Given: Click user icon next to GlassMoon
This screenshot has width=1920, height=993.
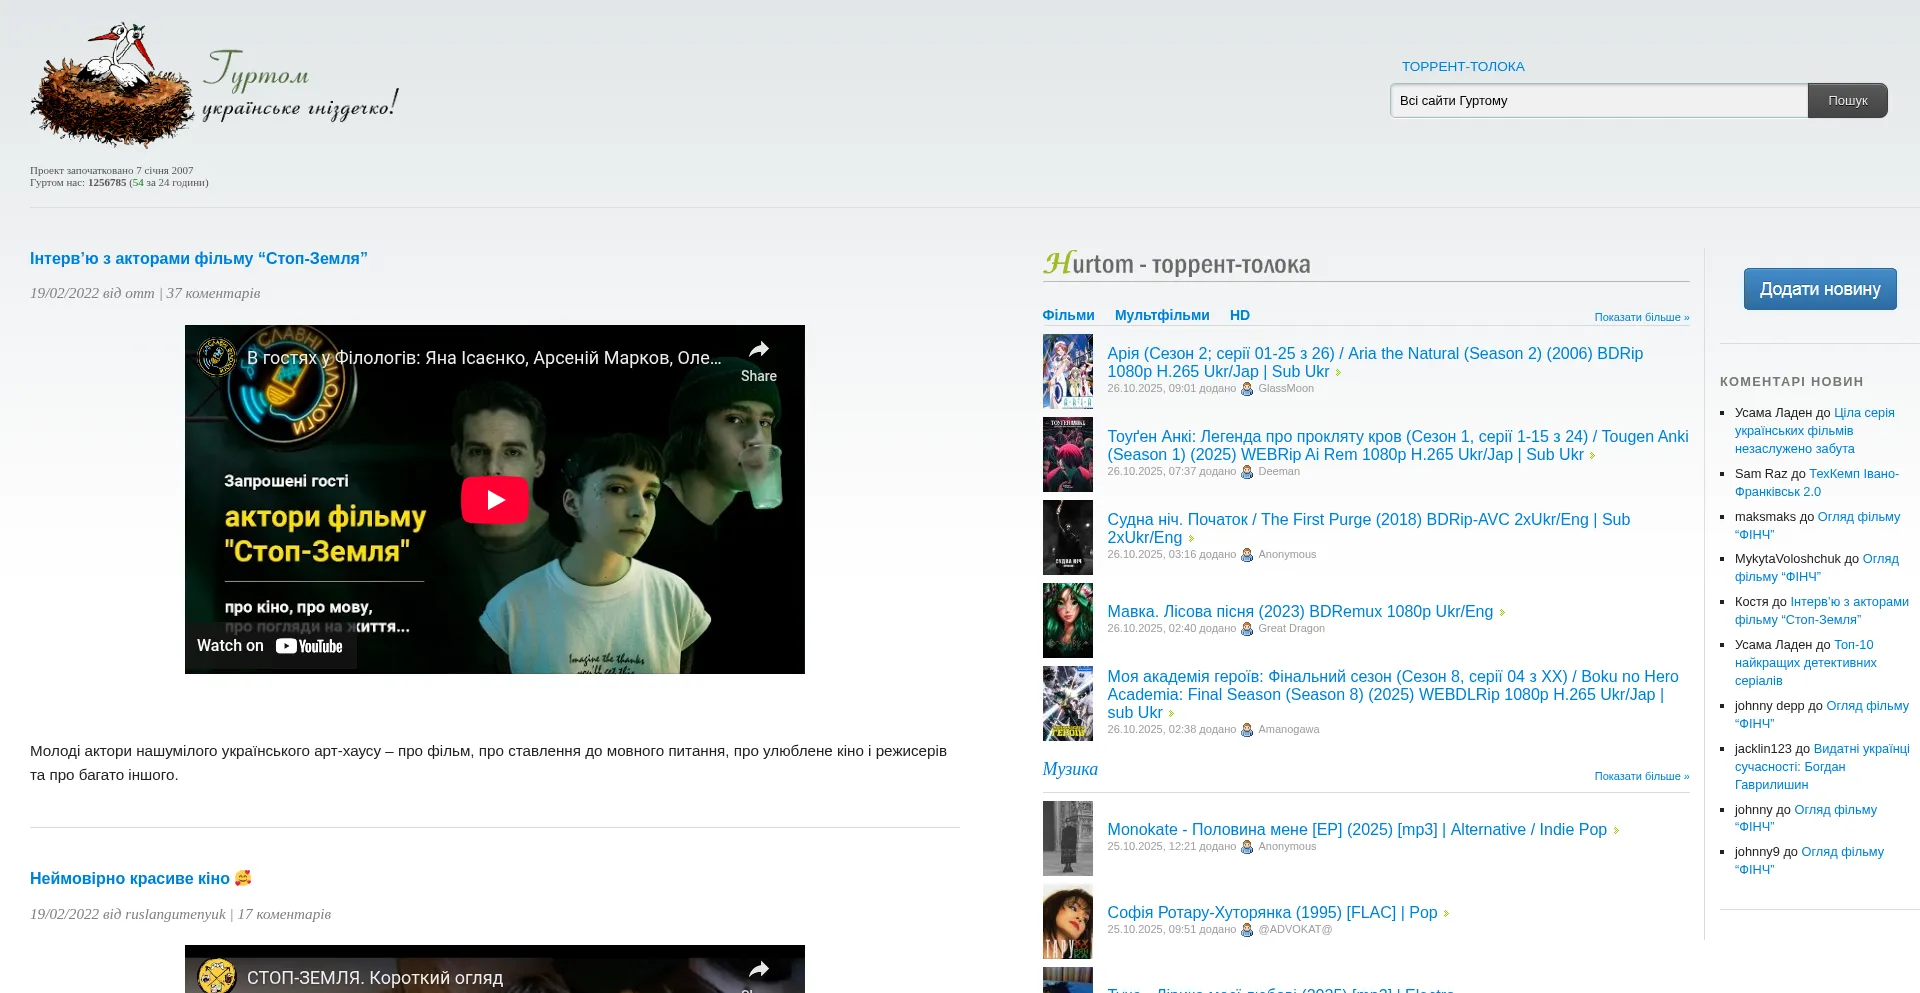Looking at the screenshot, I should [1247, 389].
